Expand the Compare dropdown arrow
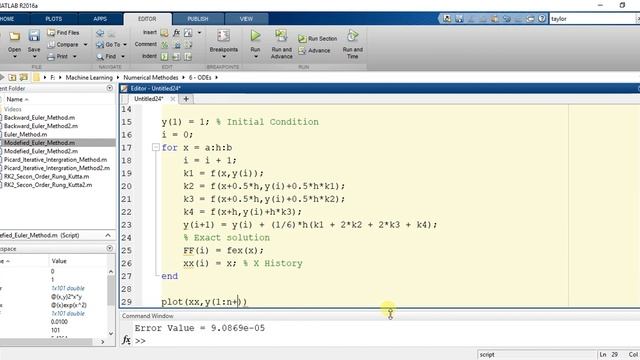 point(85,44)
